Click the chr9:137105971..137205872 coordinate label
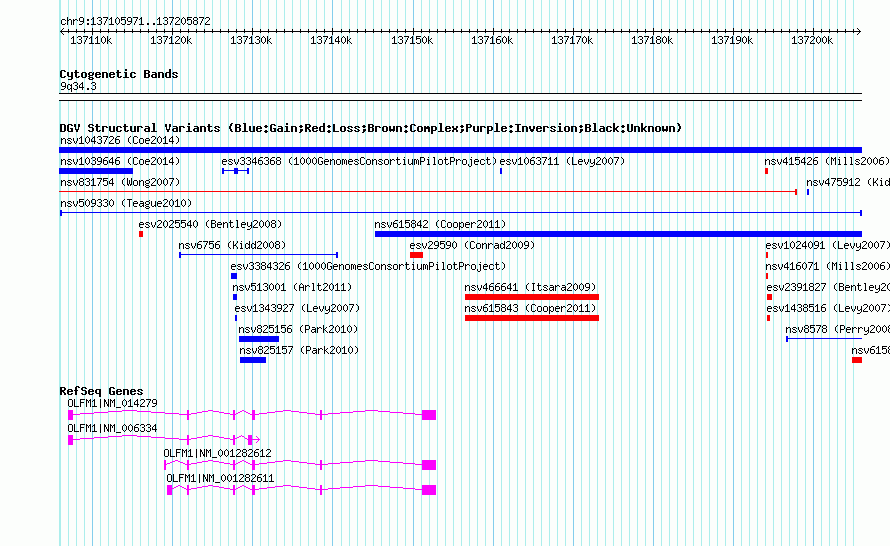This screenshot has height=546, width=890. click(135, 21)
